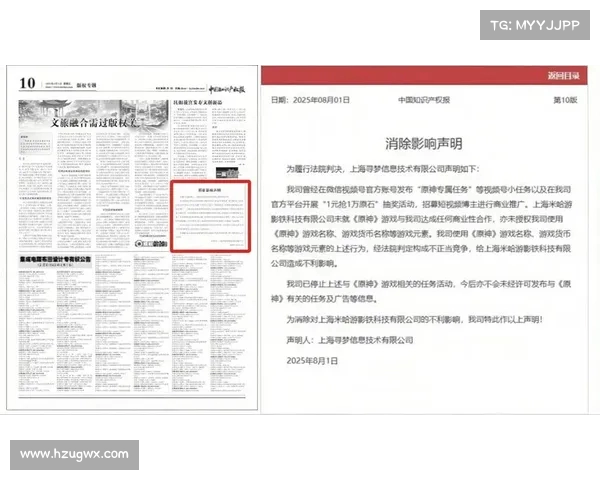Click the line starting 为履行法院判决
Image resolution: width=600 pixels, height=480 pixels.
click(383, 169)
